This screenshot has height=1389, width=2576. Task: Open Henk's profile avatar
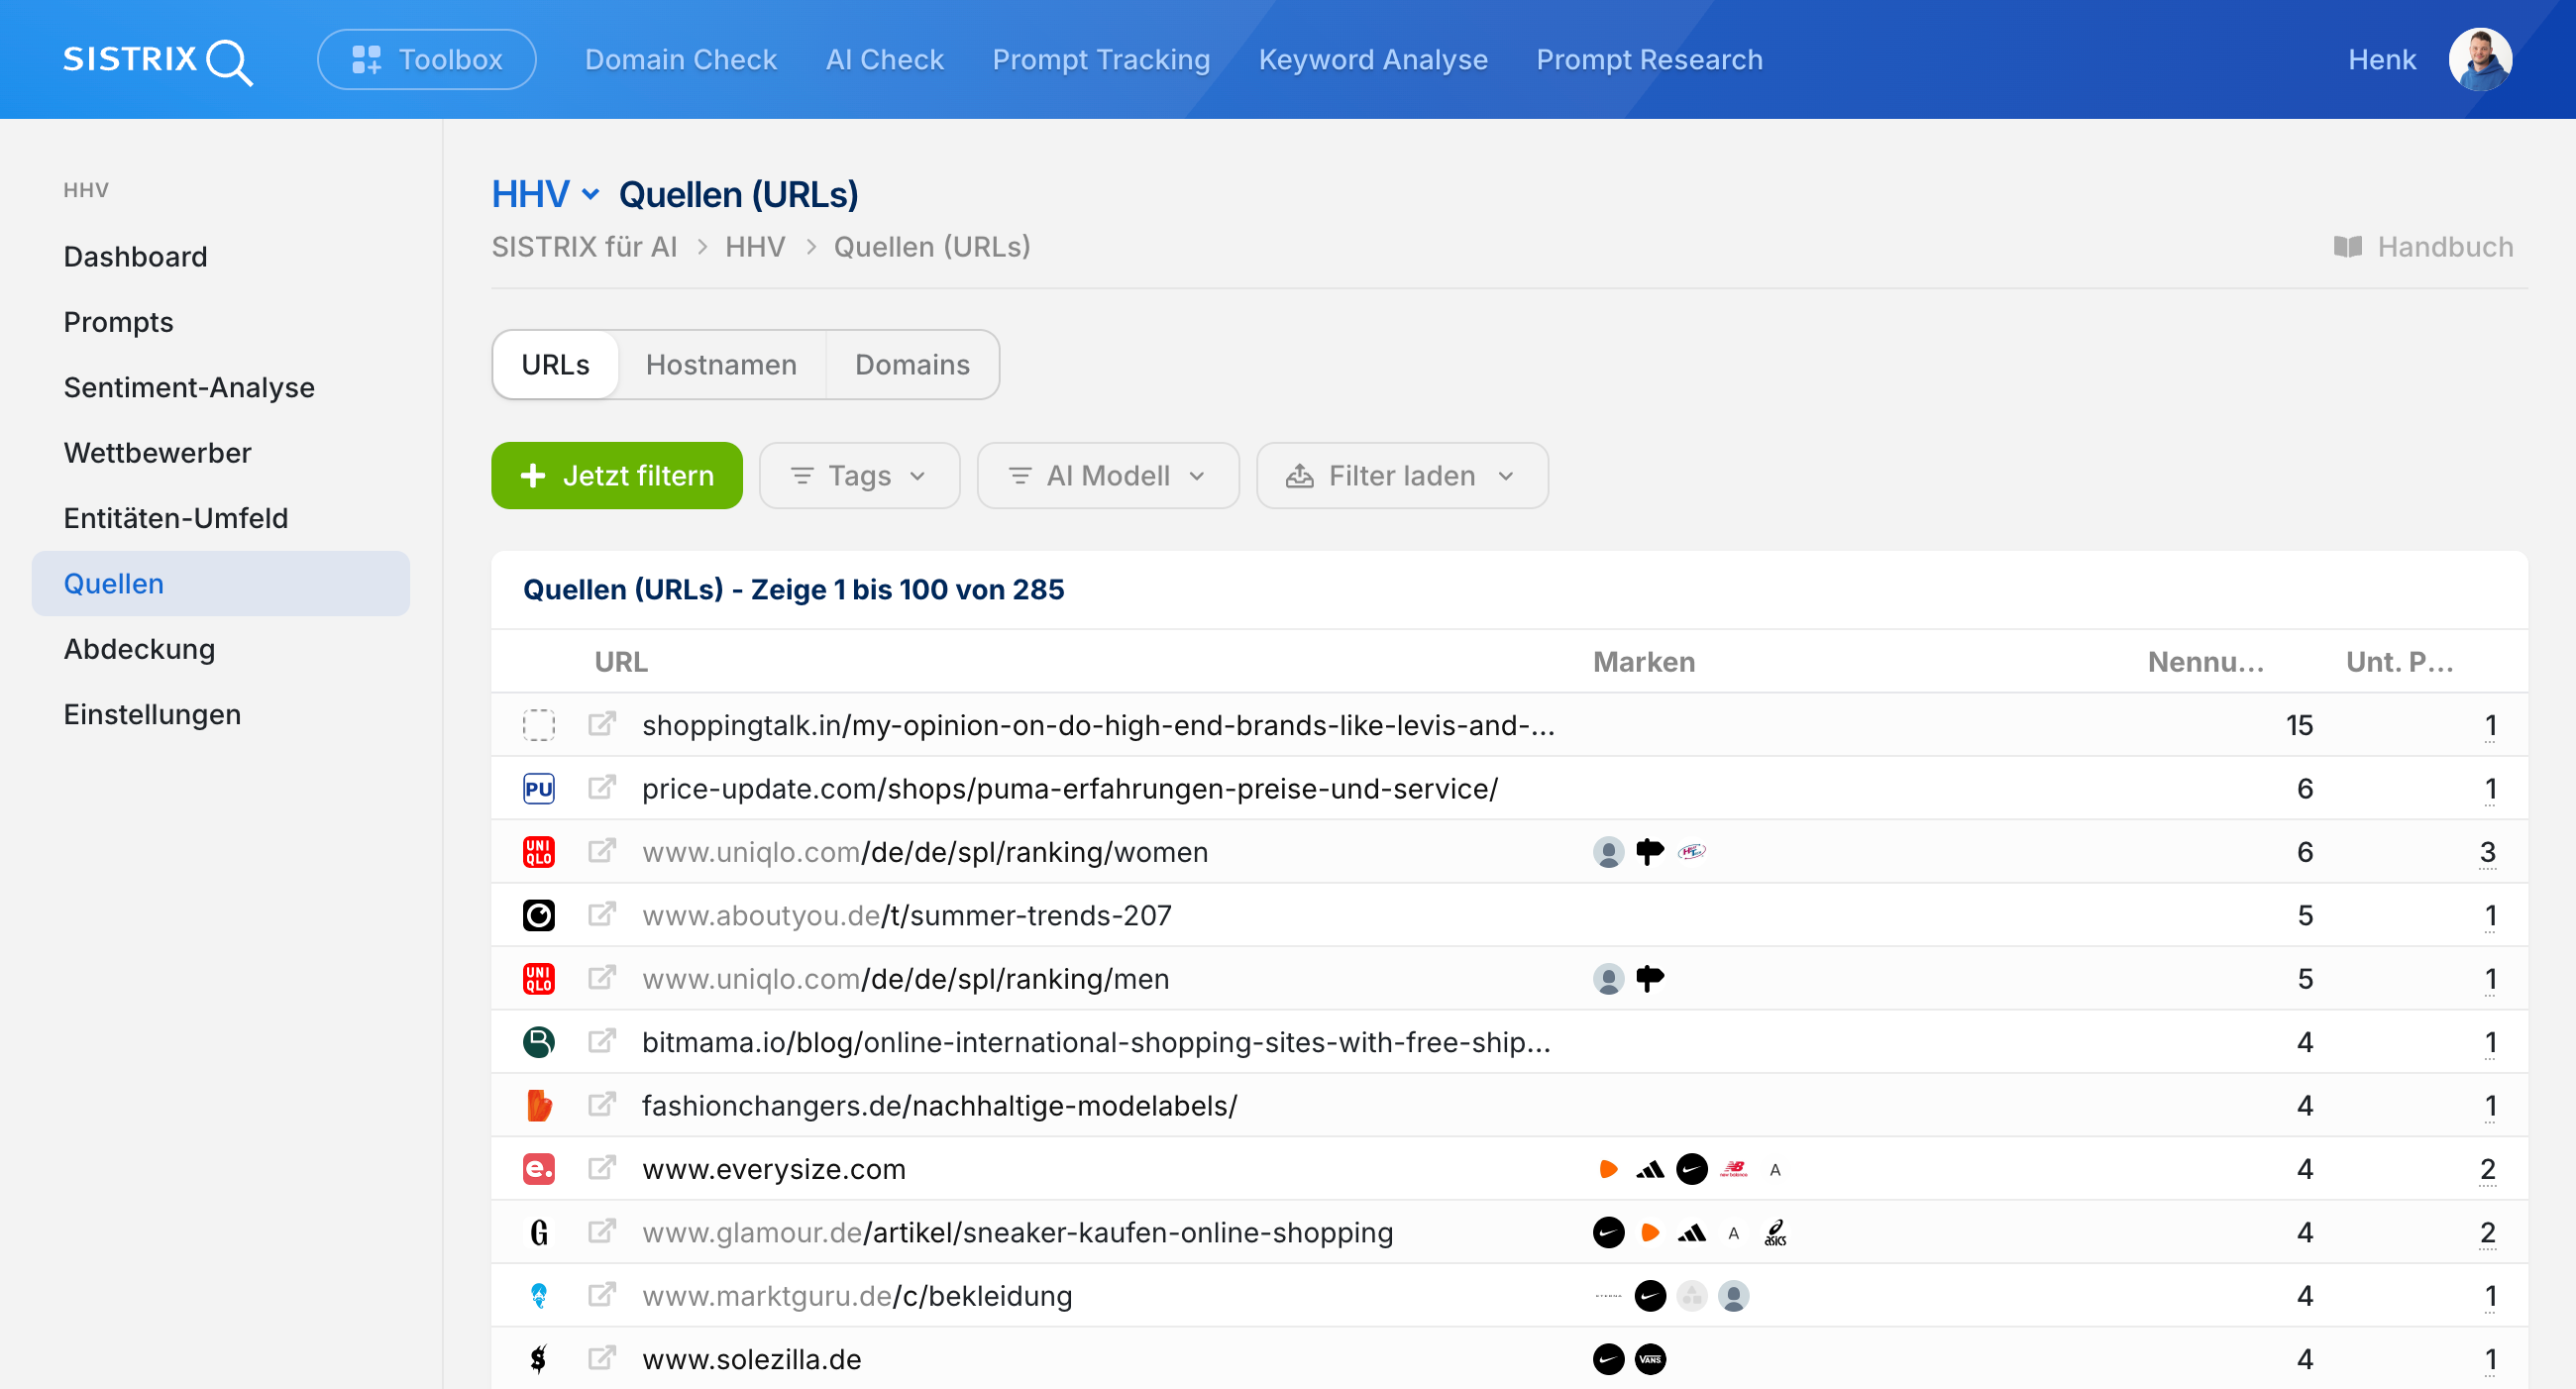[x=2480, y=60]
